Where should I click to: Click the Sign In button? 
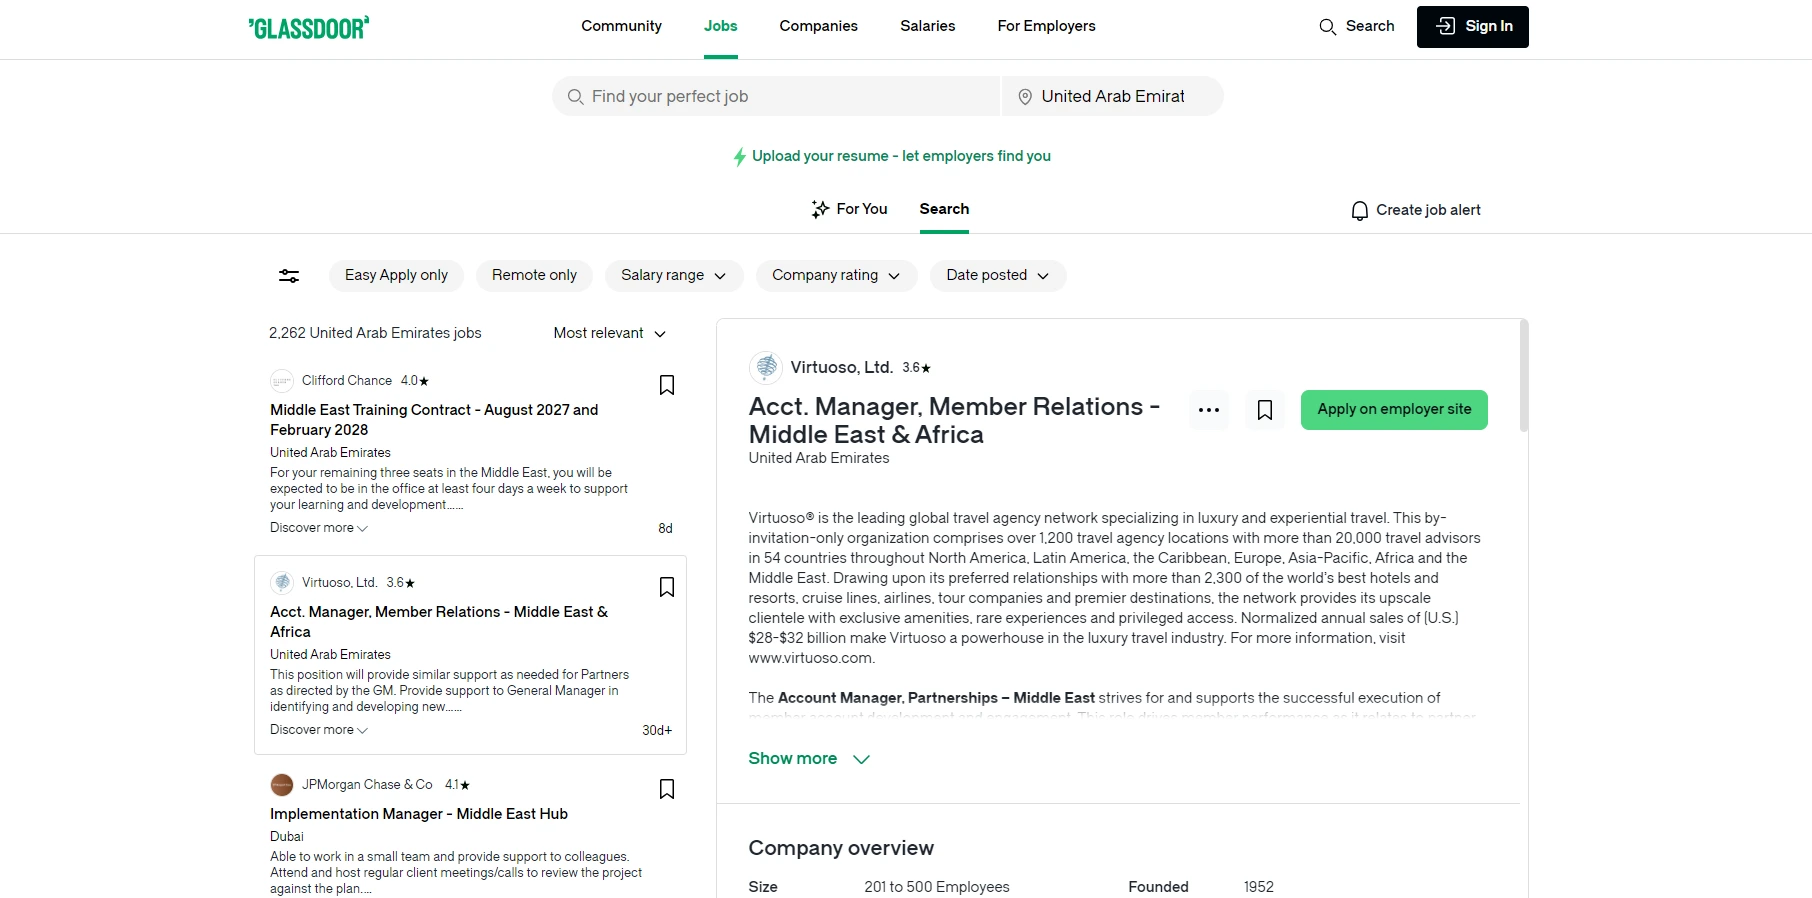click(x=1472, y=27)
